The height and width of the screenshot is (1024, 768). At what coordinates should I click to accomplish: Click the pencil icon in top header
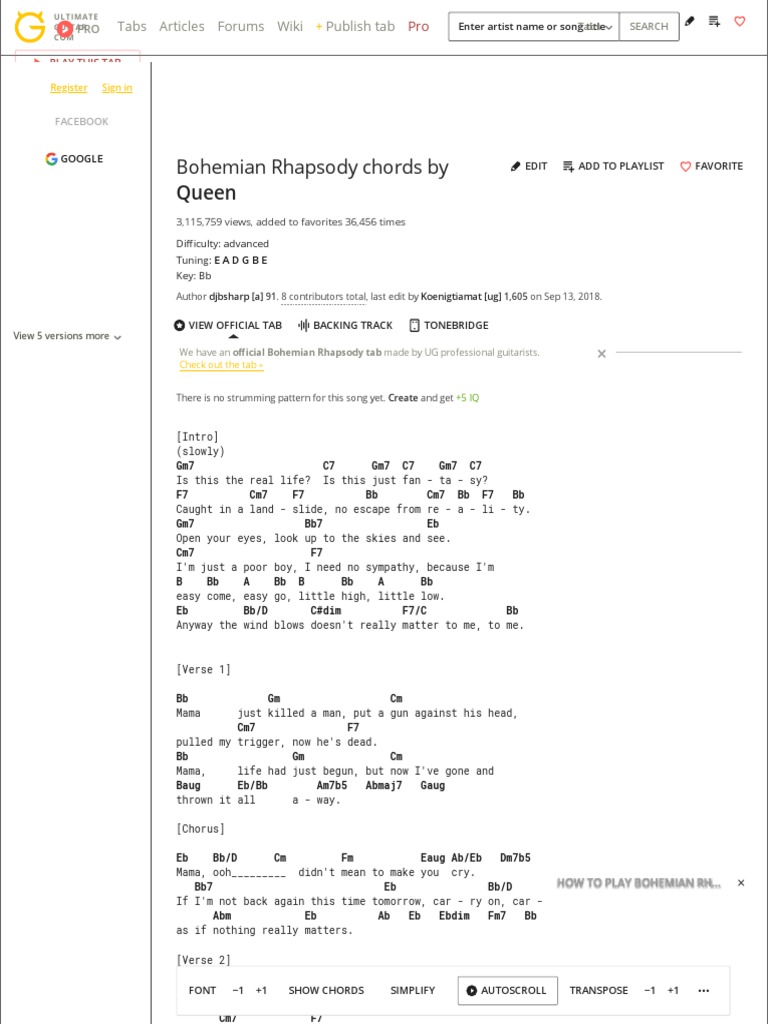(x=689, y=21)
